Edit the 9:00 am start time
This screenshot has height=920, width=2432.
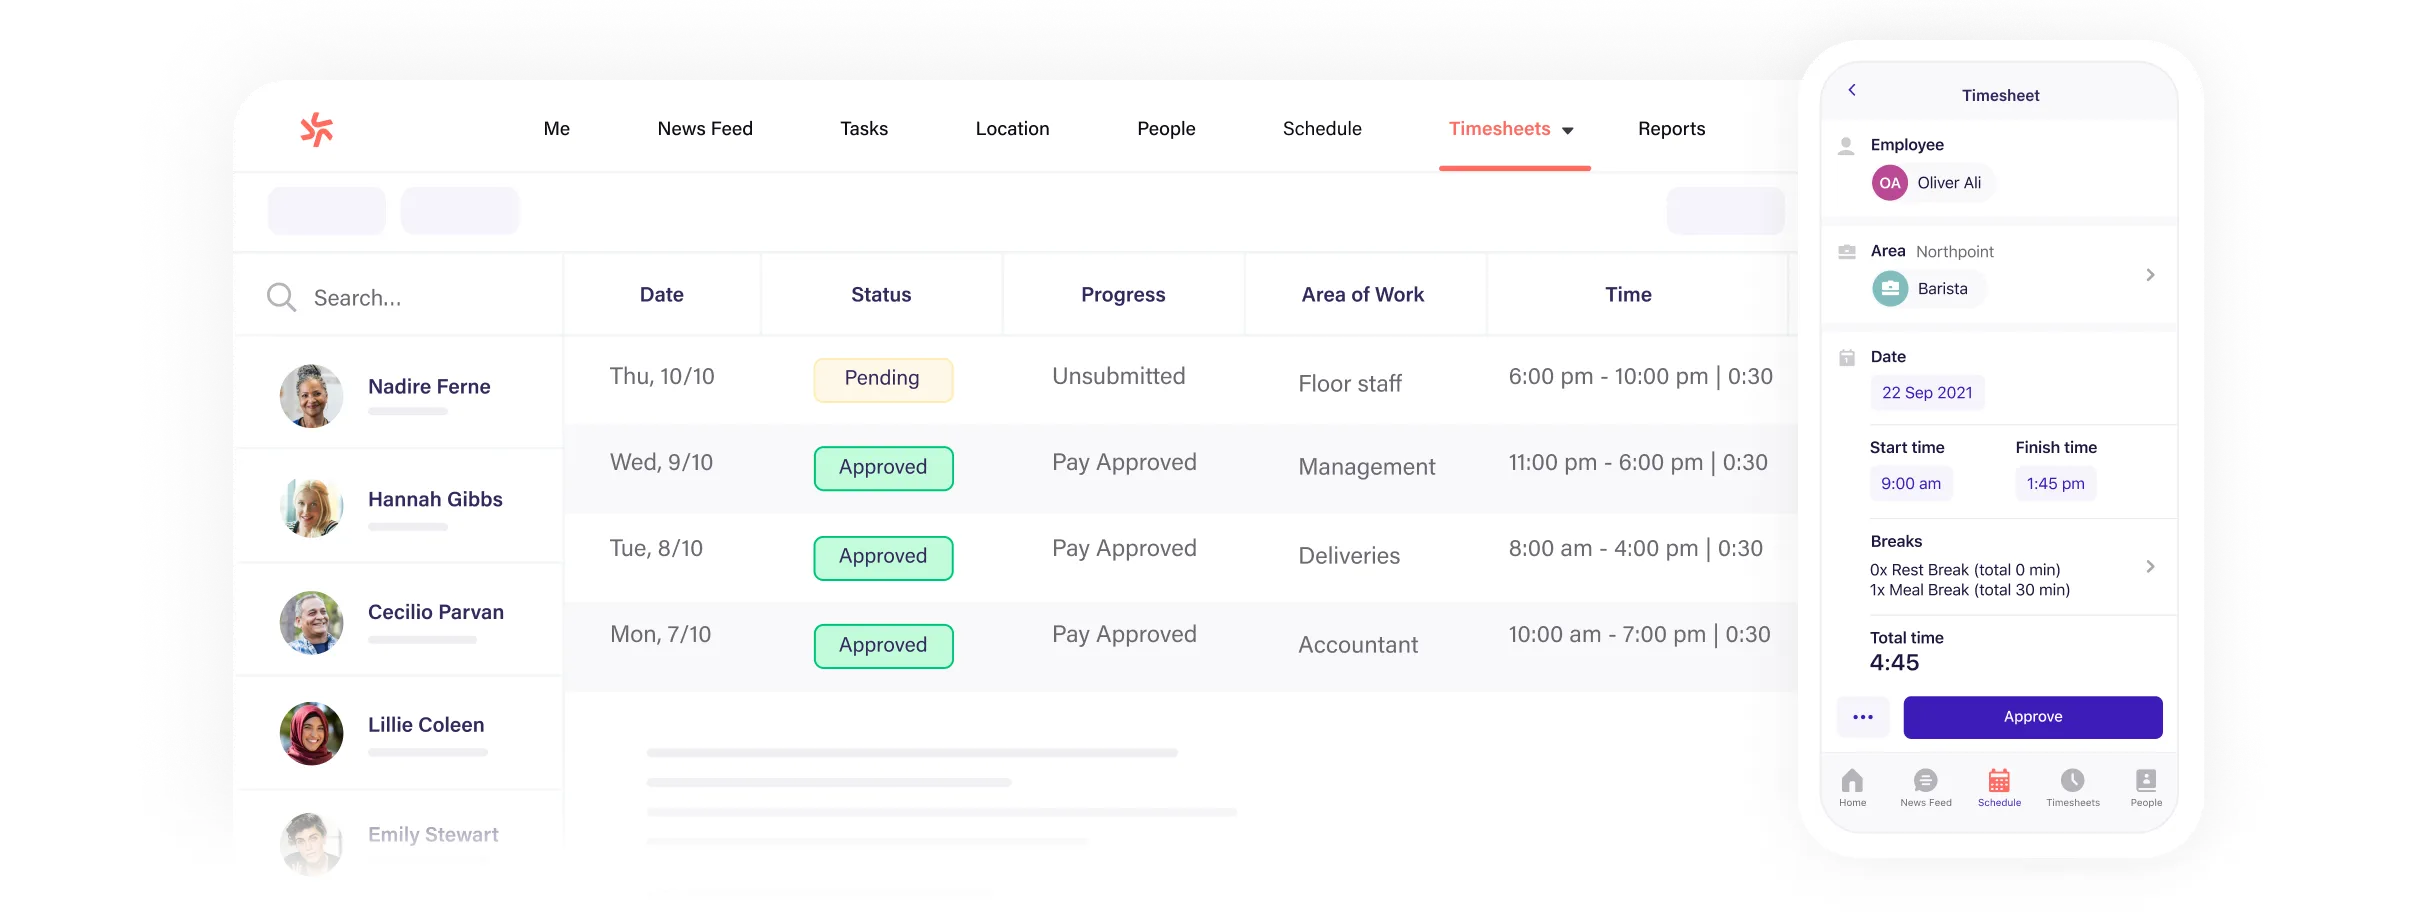point(1910,484)
